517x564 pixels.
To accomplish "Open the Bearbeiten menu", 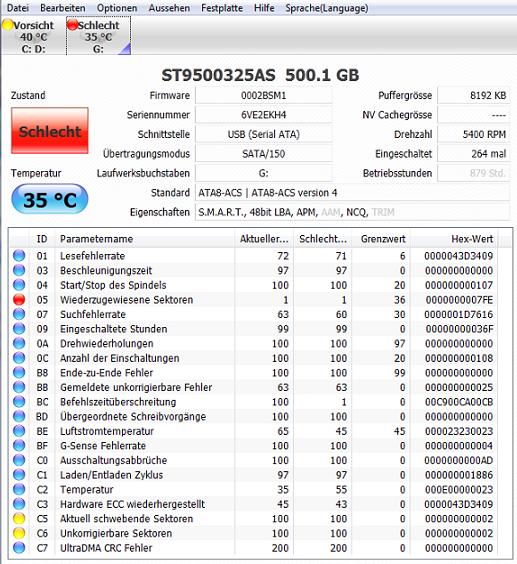I will 63,8.
